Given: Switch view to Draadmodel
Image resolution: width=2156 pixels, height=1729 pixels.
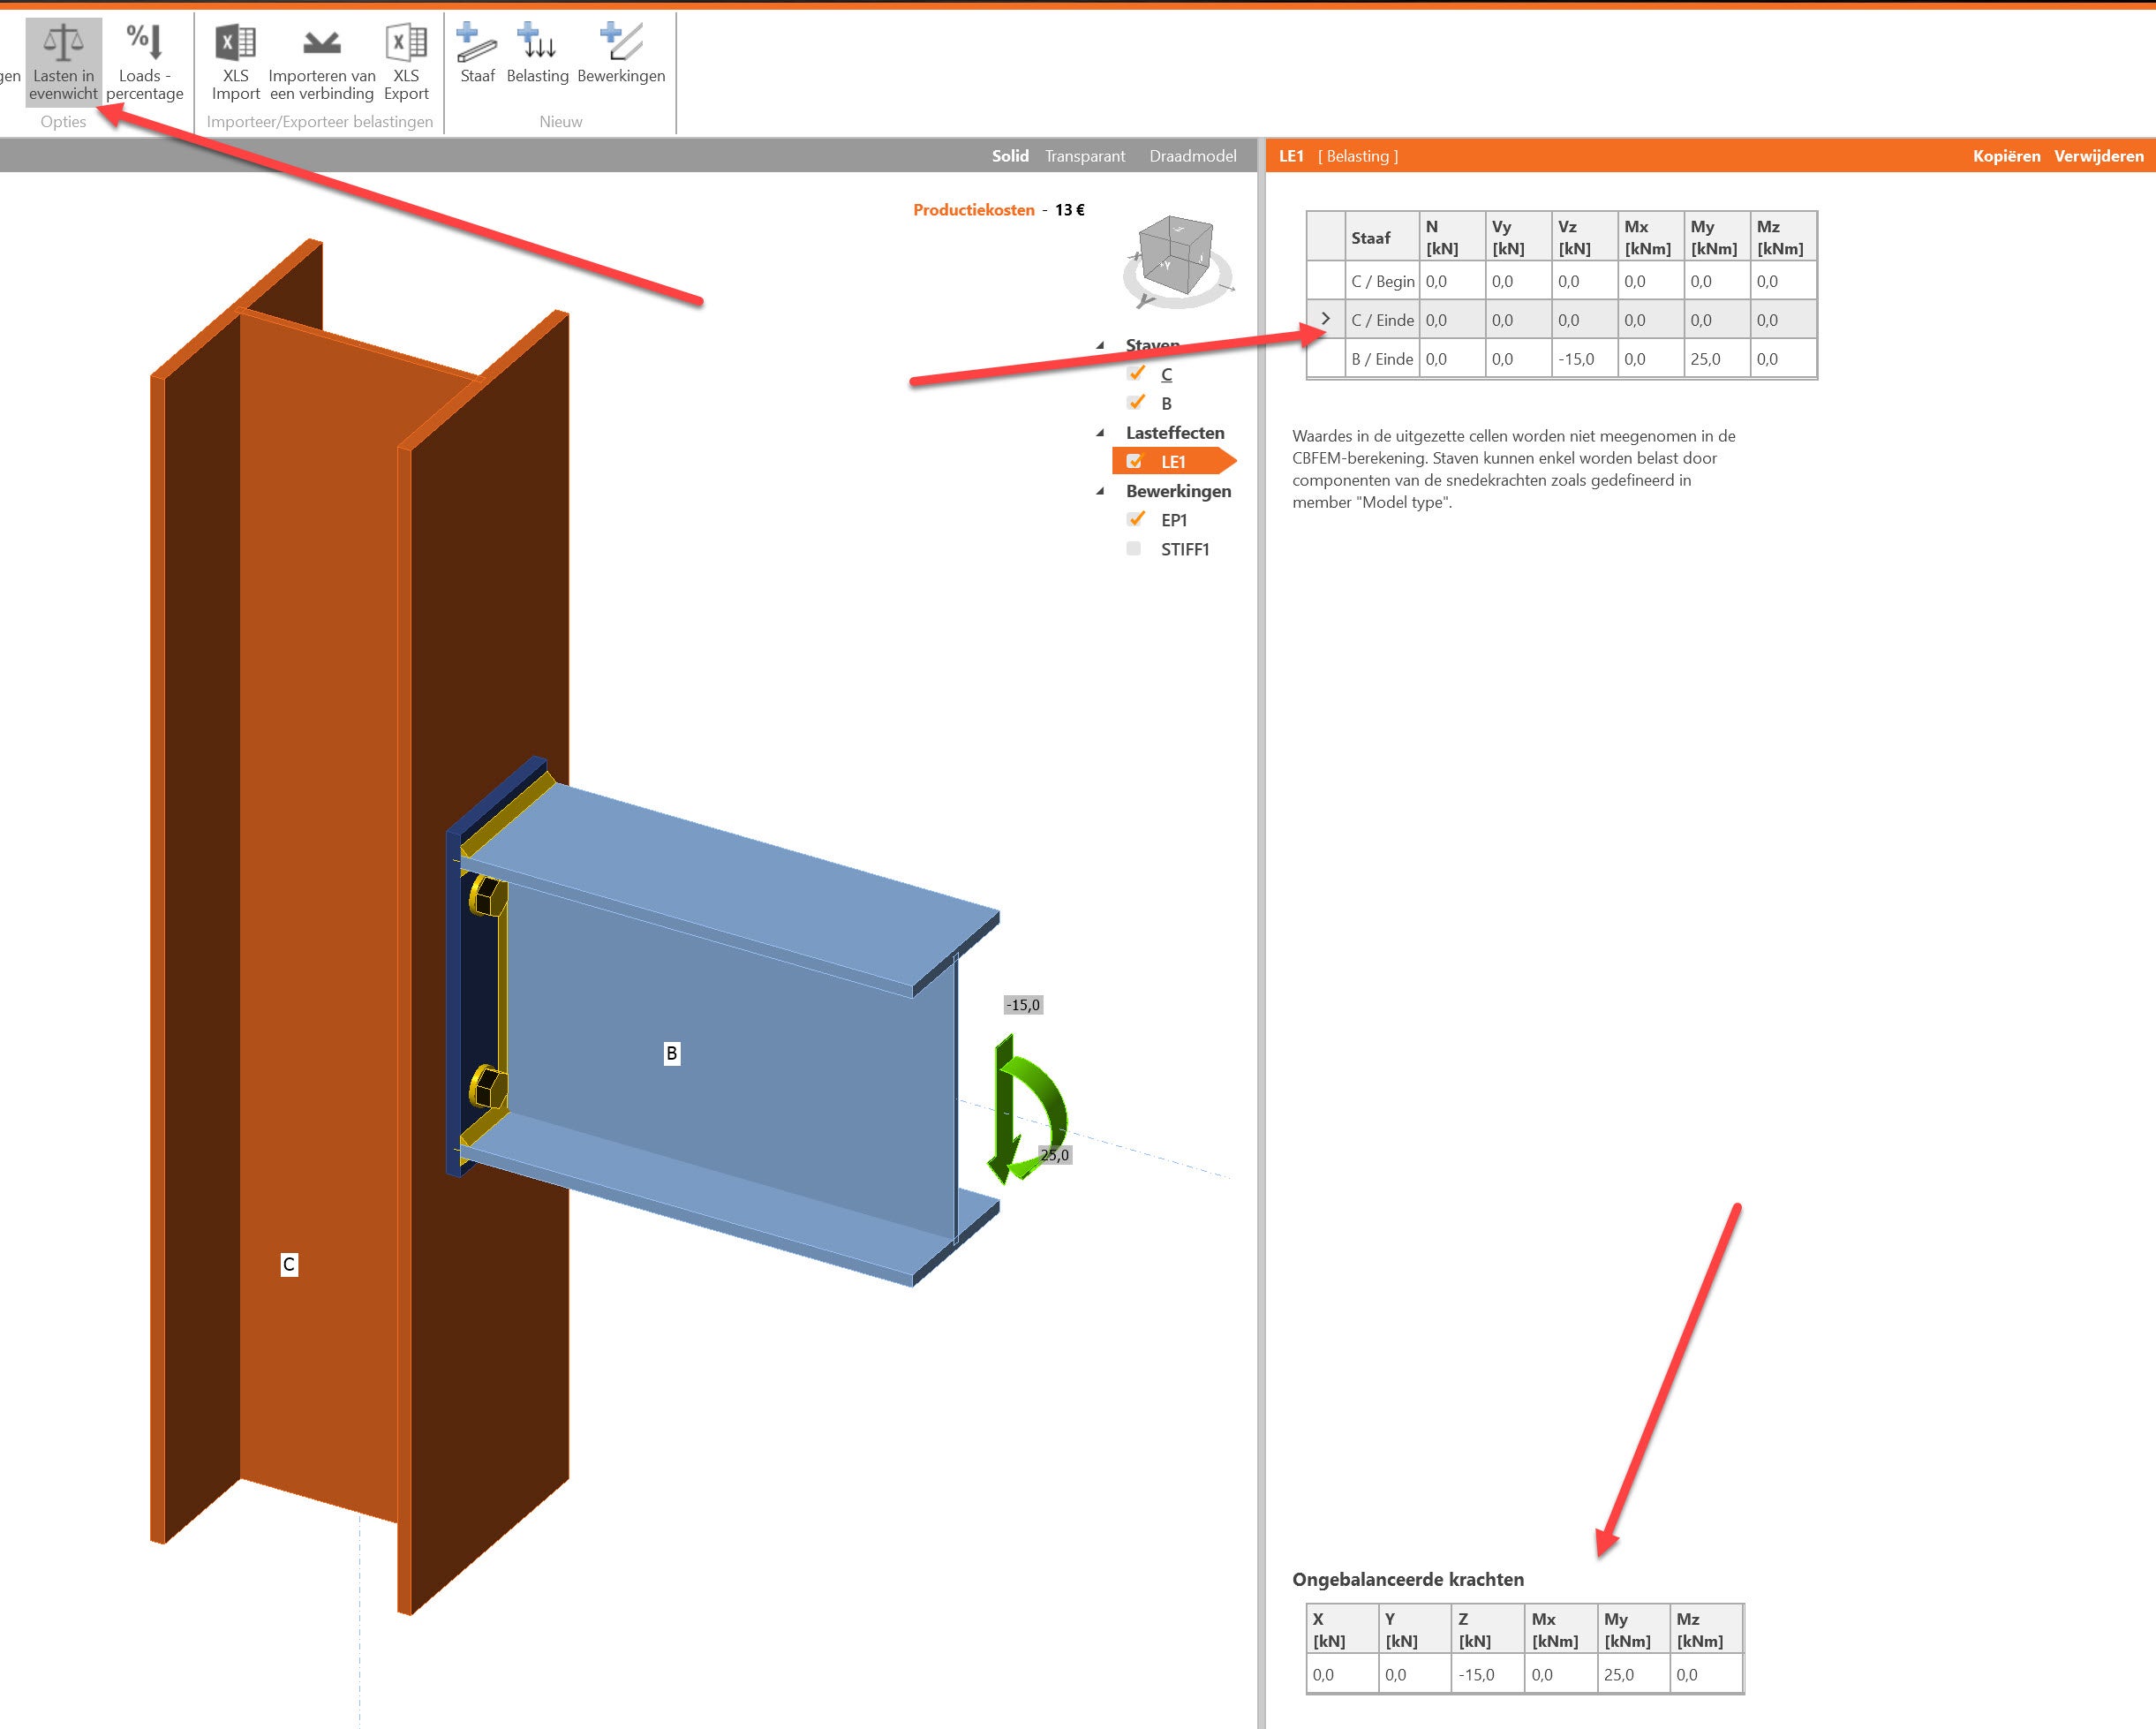Looking at the screenshot, I should [x=1192, y=156].
